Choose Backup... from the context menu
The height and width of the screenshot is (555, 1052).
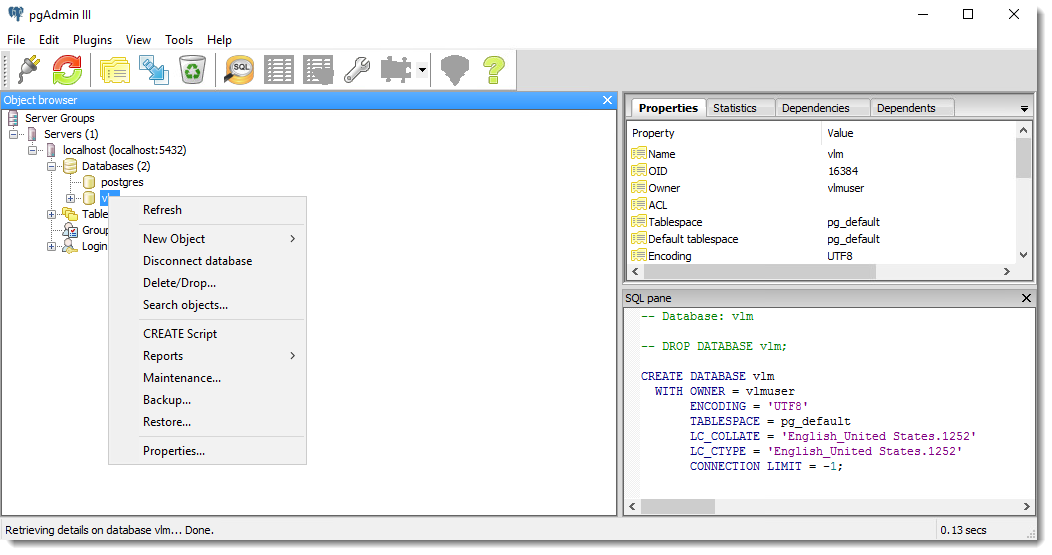click(x=207, y=401)
